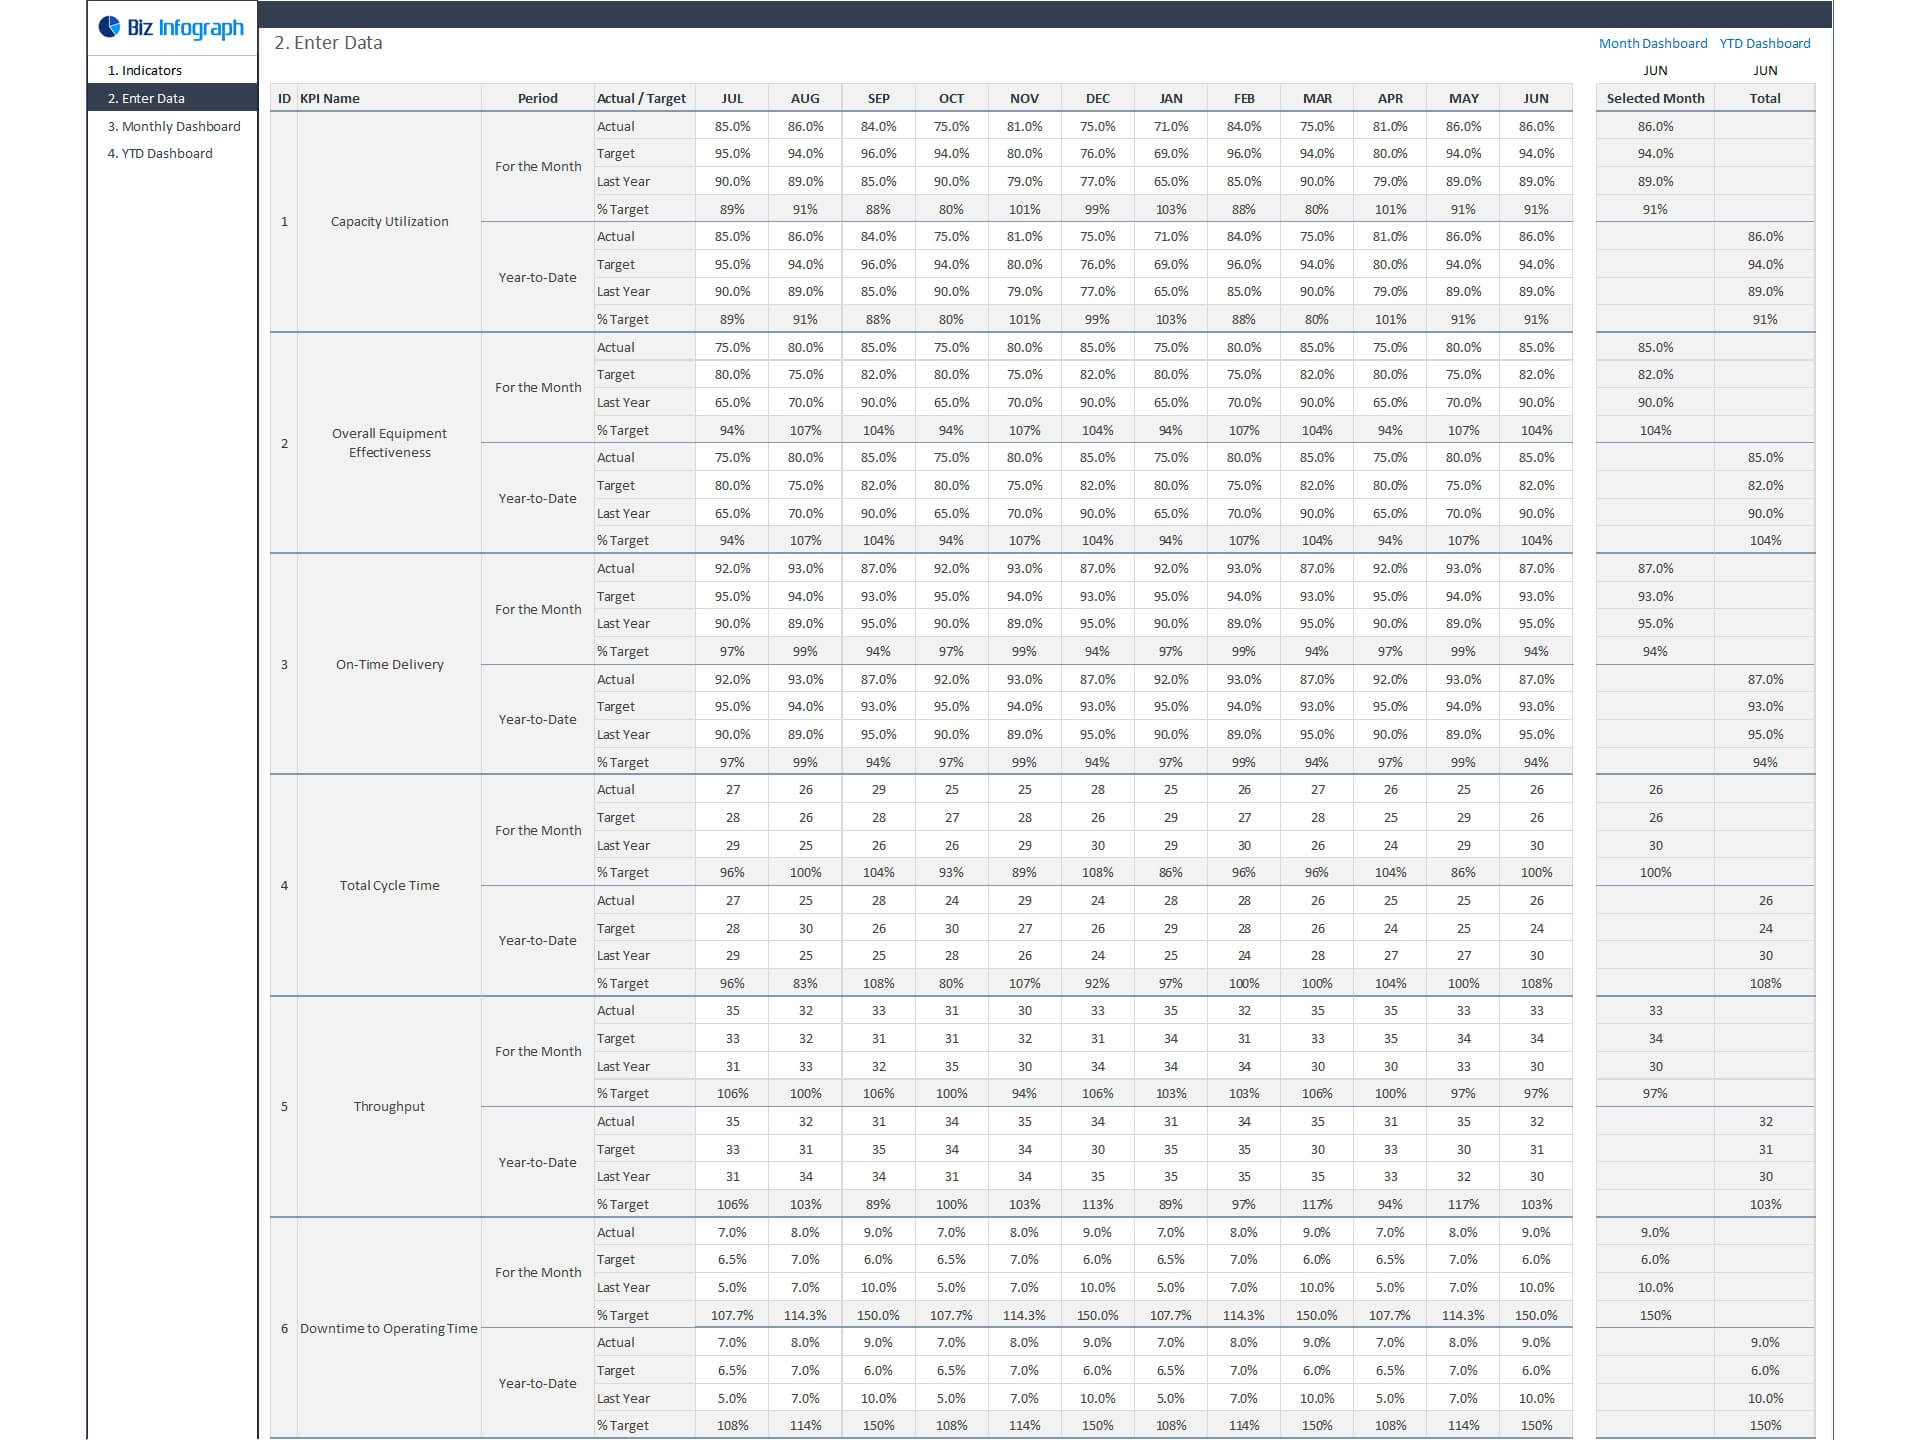Select the Total header cell

coord(1765,98)
